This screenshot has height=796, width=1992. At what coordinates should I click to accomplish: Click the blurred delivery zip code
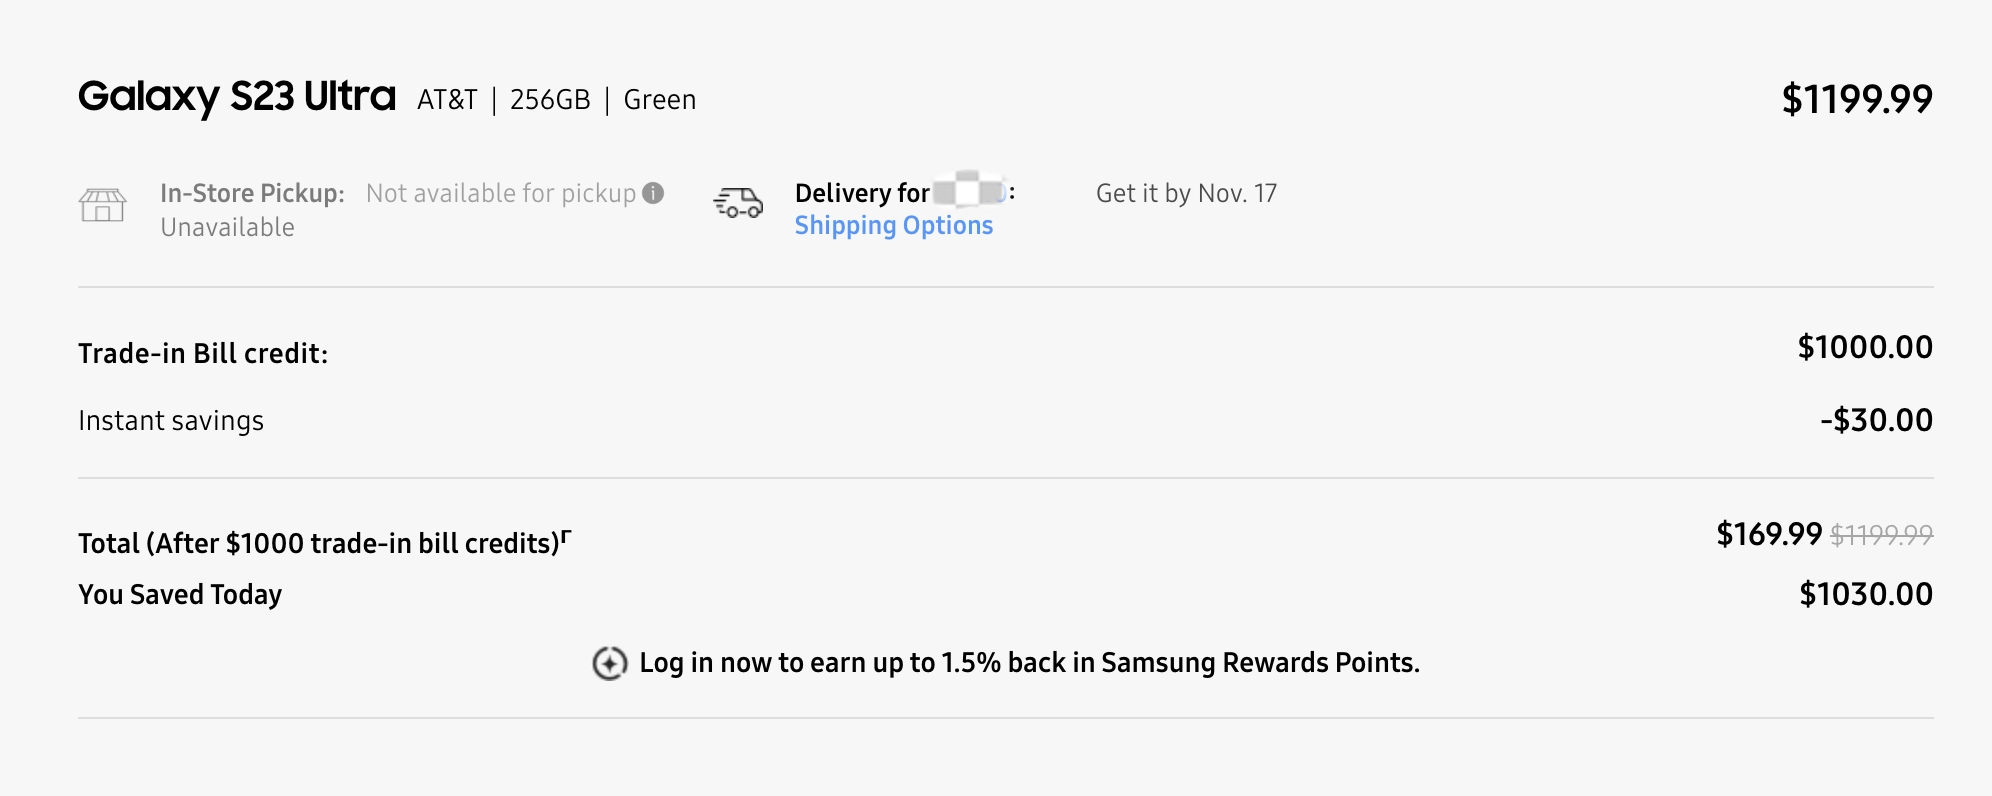tap(969, 190)
